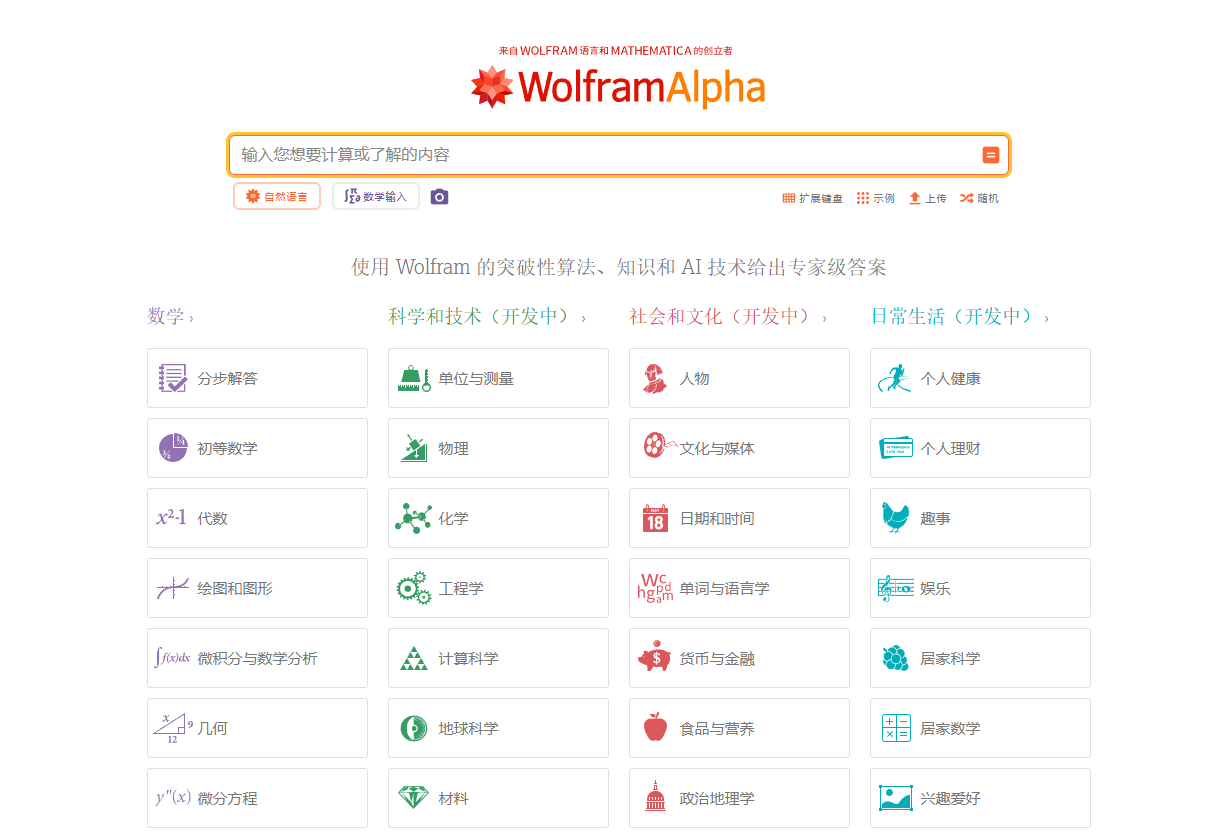This screenshot has height=836, width=1225.
Task: Open 食品与营养 apple icon
Action: click(x=655, y=727)
